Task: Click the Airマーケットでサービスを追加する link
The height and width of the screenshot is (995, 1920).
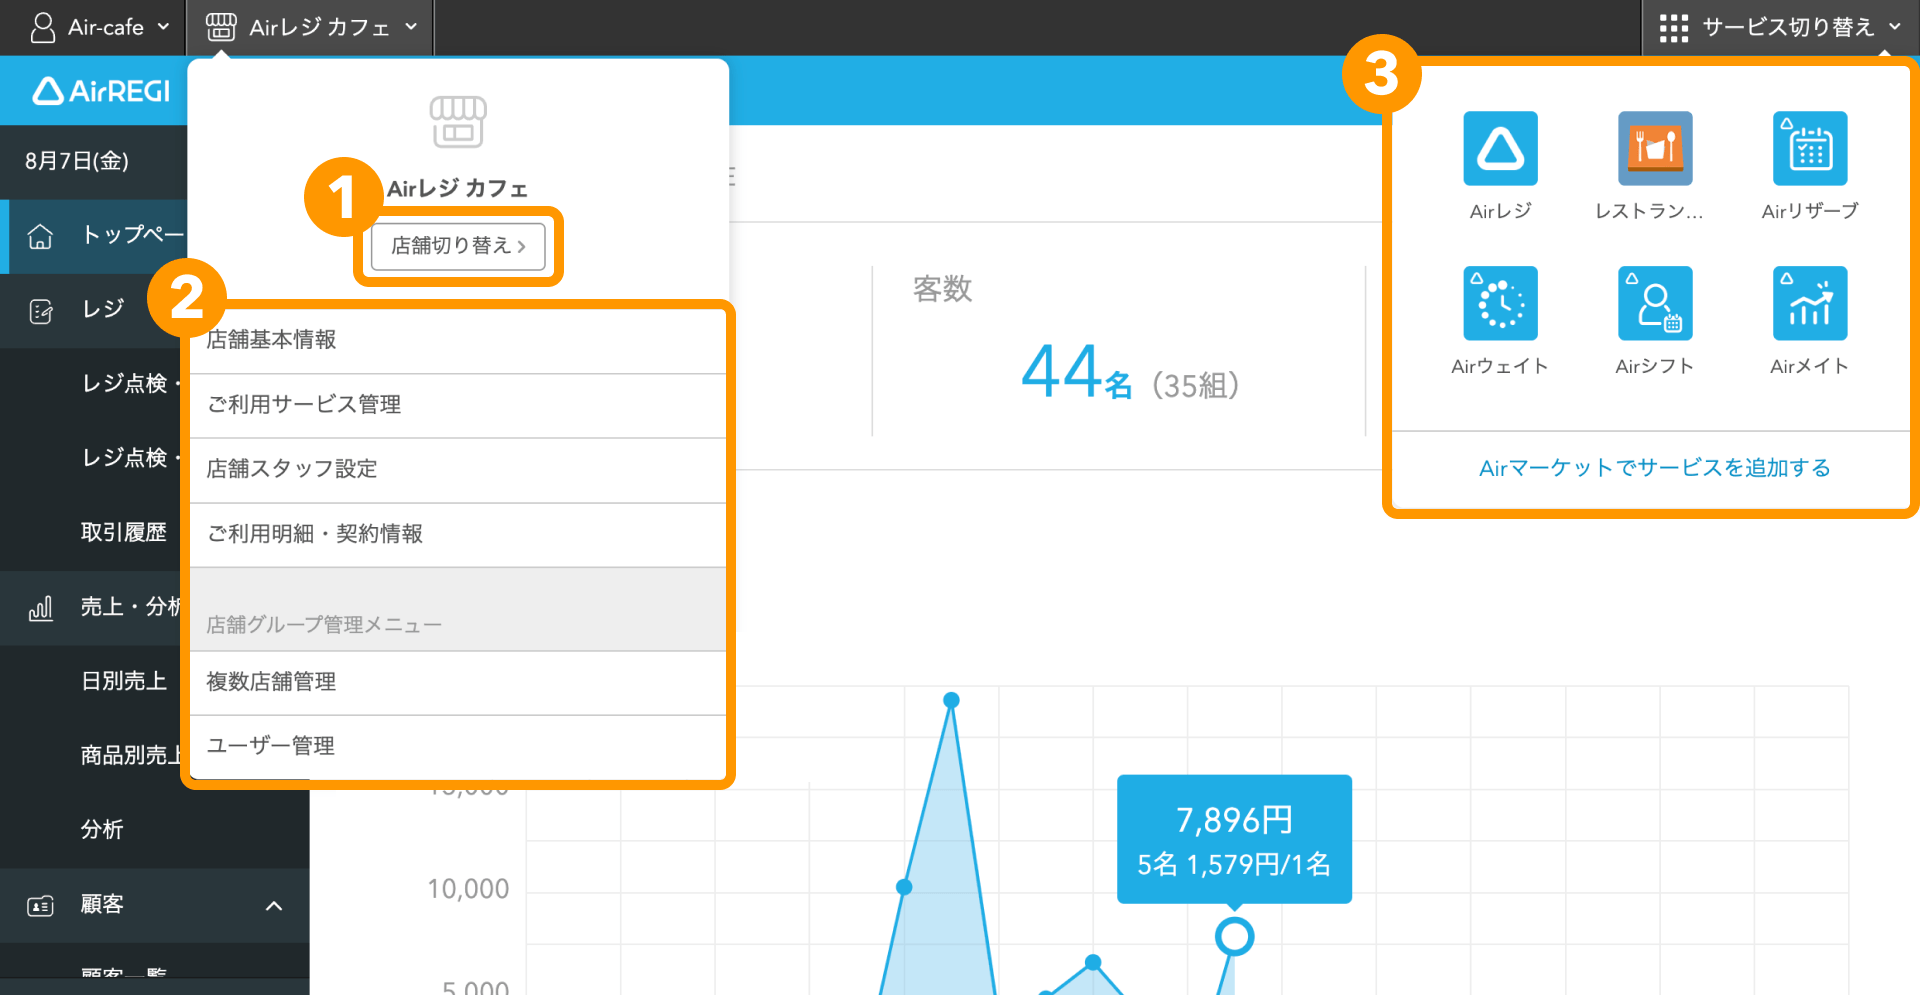Action: (x=1654, y=468)
